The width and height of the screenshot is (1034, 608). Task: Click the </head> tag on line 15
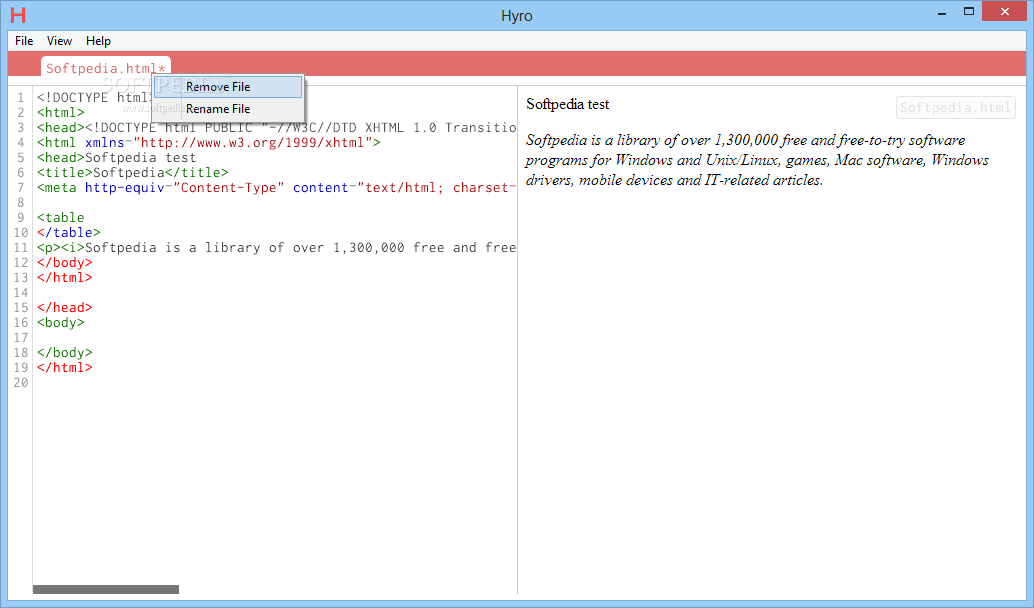click(65, 308)
